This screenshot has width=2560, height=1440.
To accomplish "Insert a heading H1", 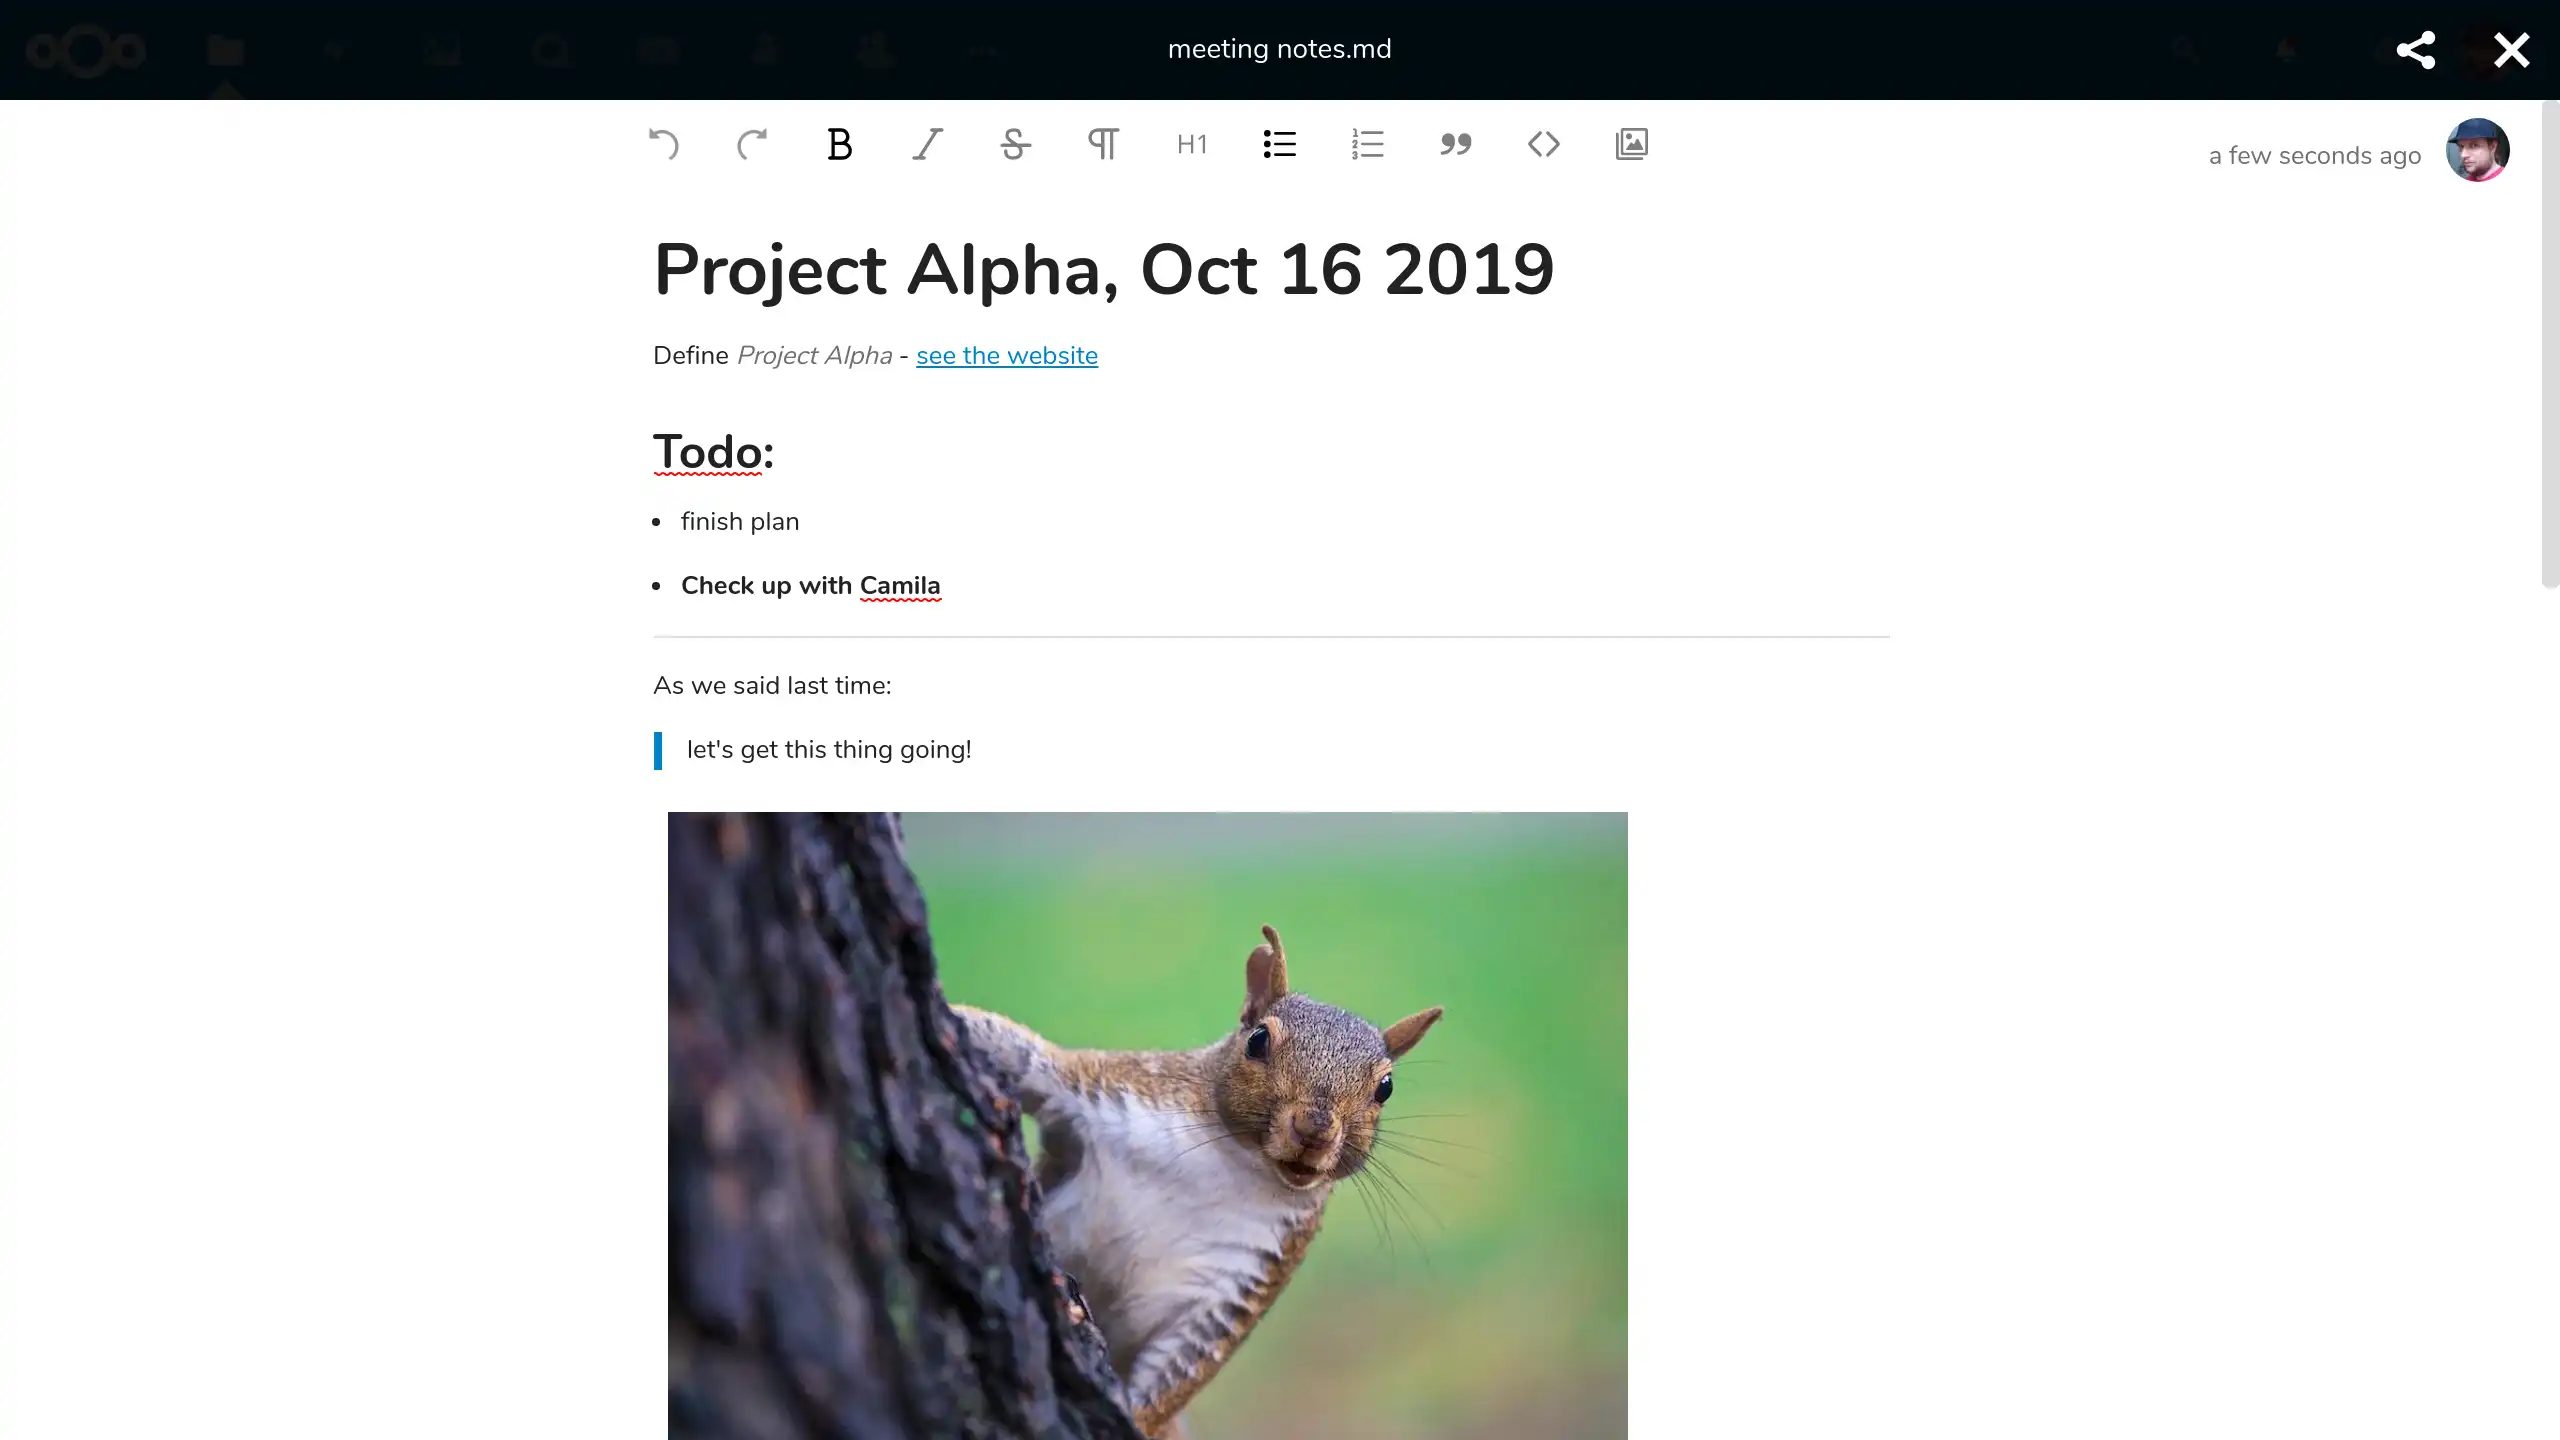I will [1192, 142].
